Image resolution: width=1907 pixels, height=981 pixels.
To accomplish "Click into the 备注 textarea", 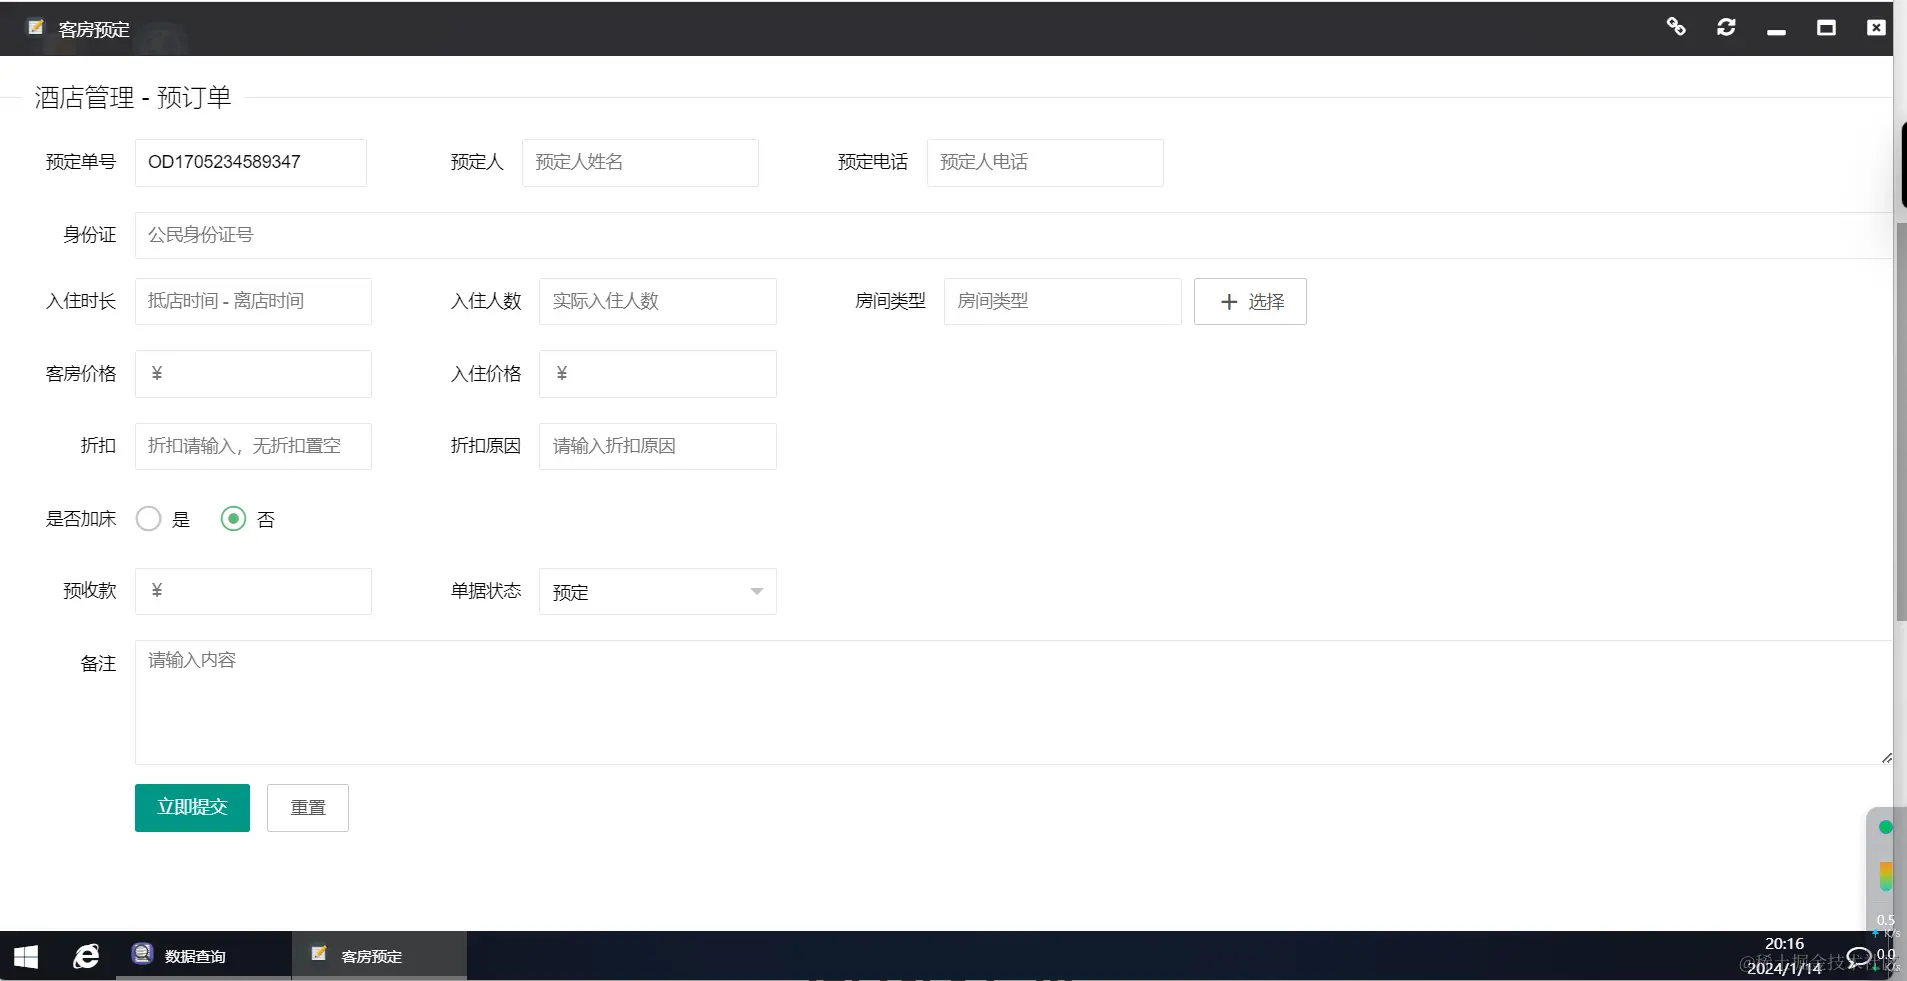I will (x=1013, y=703).
